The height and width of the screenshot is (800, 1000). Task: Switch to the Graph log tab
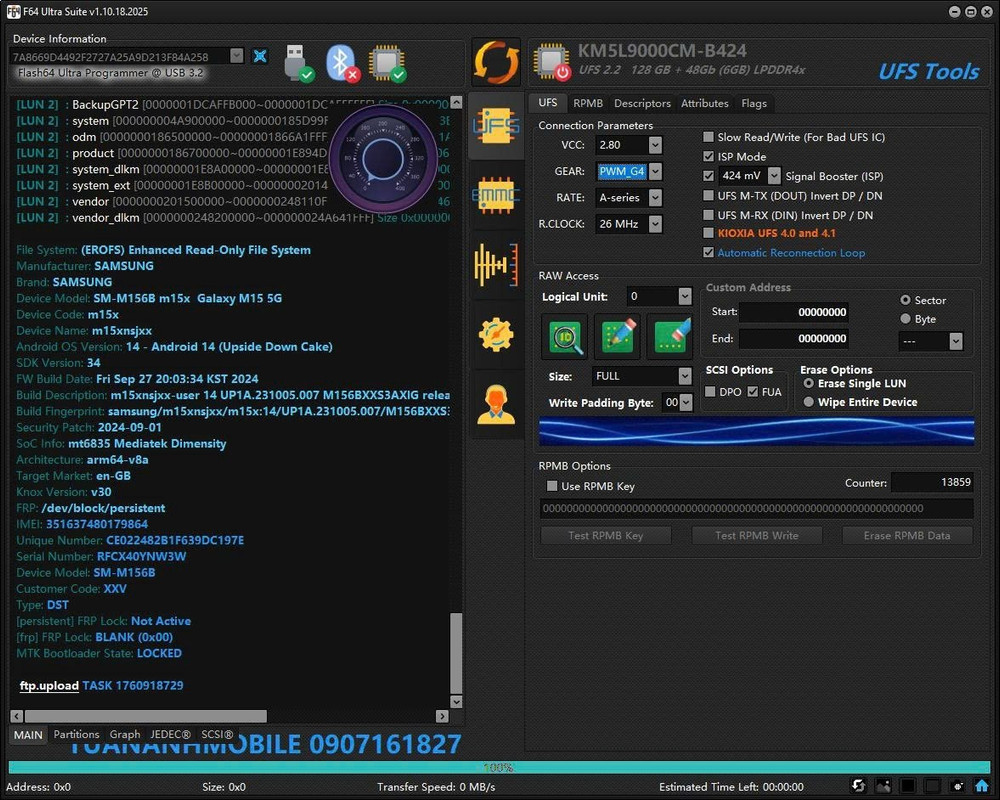125,734
